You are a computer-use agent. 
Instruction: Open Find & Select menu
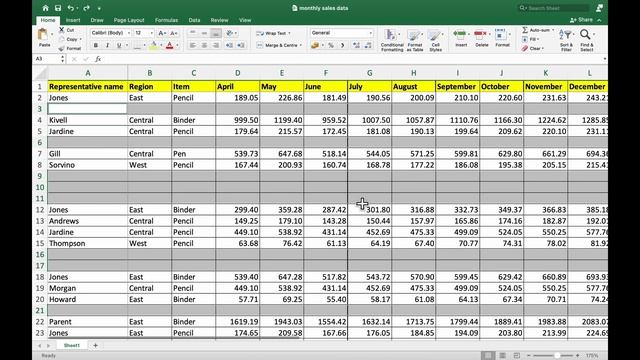click(587, 40)
